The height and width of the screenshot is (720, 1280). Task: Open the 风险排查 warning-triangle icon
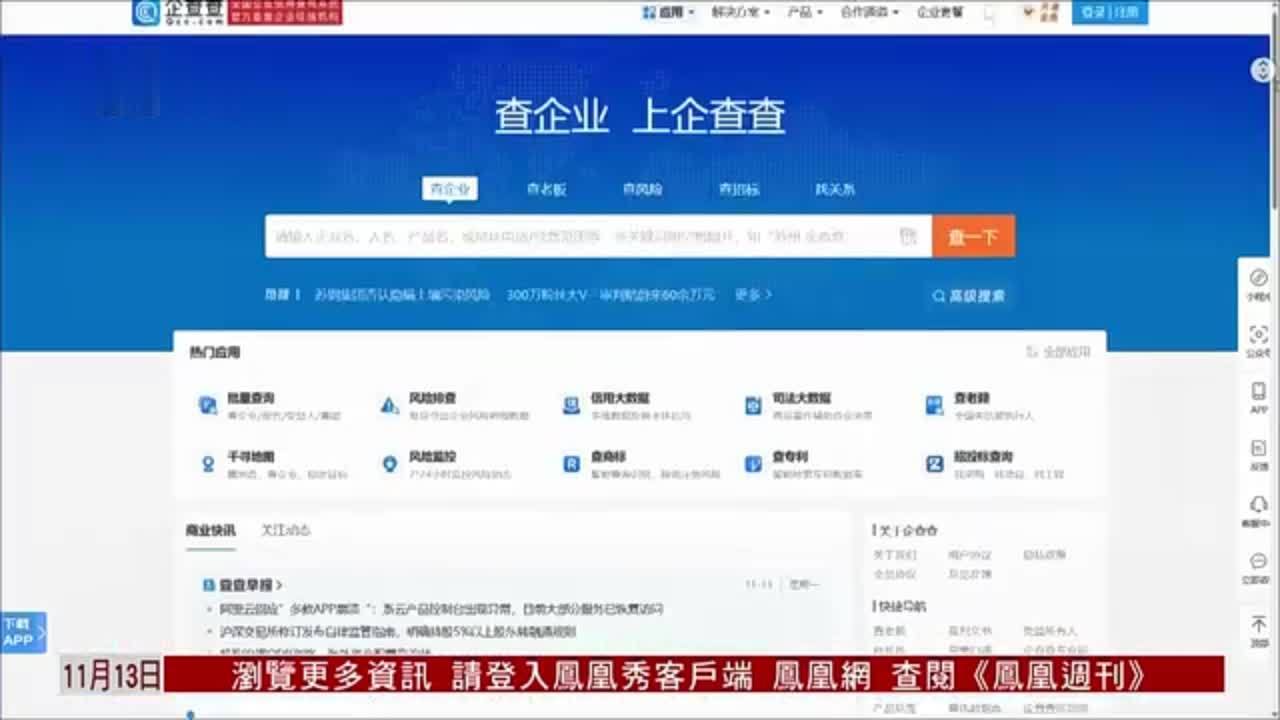[x=389, y=405]
